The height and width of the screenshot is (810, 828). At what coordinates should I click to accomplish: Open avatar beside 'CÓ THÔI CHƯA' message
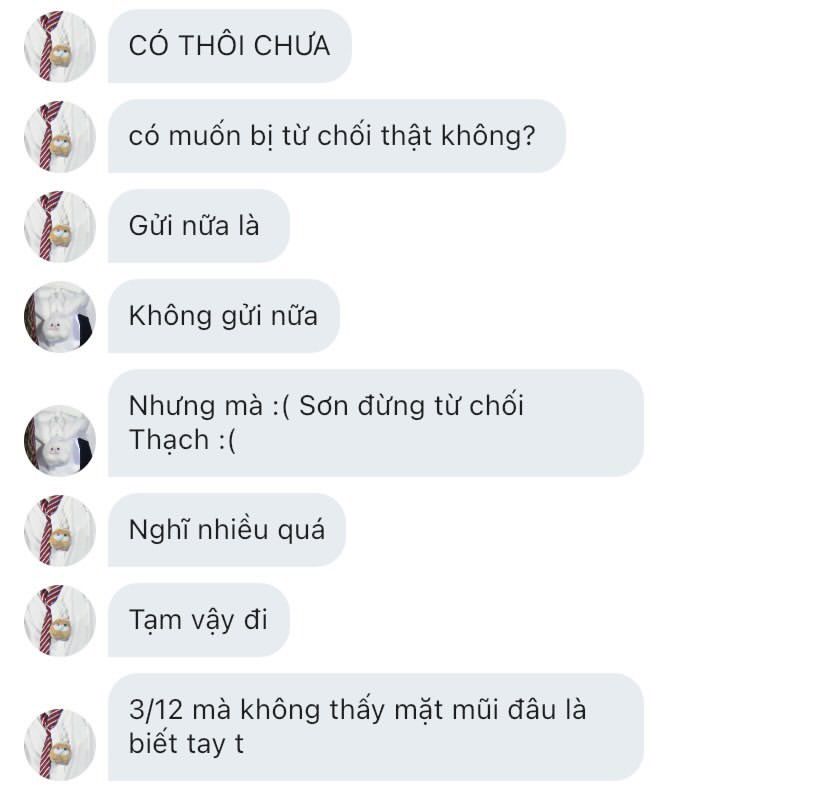[60, 46]
